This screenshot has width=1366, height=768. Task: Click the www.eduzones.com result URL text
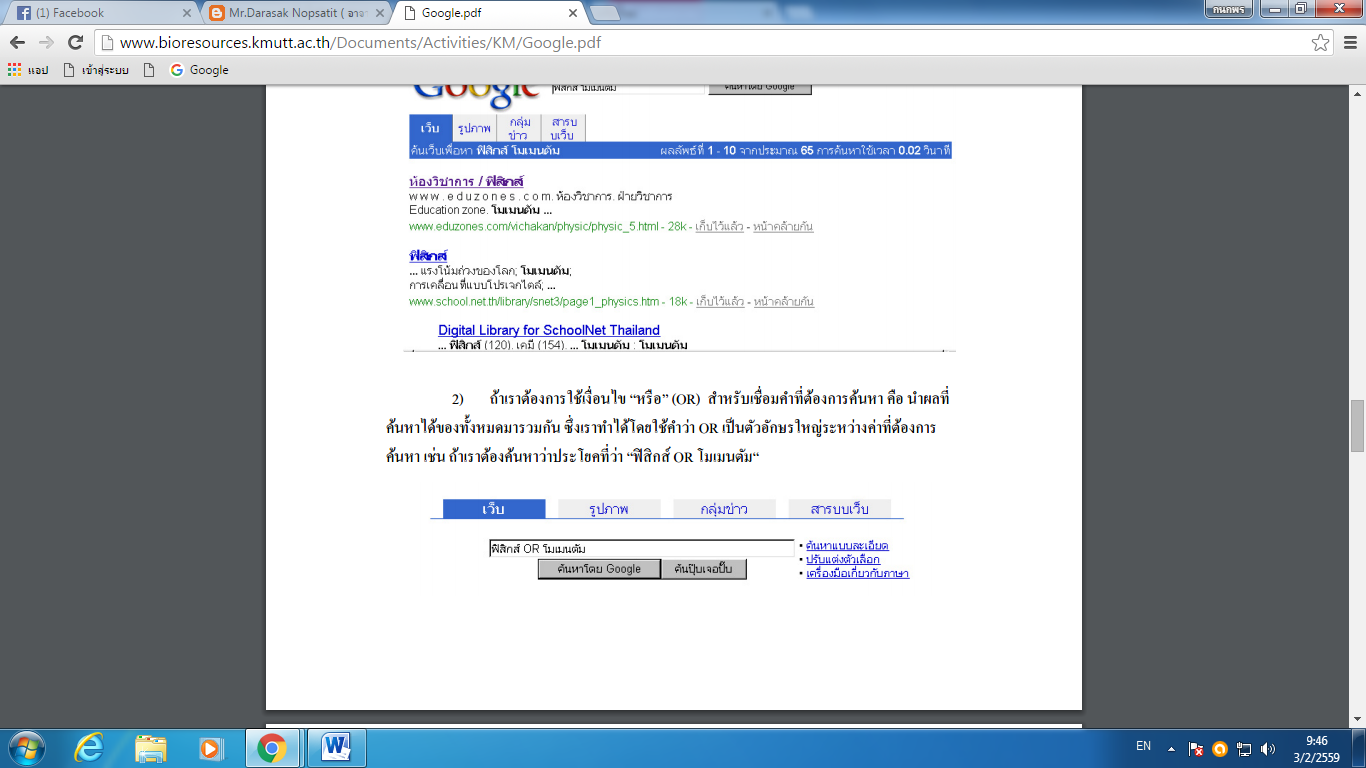534,227
